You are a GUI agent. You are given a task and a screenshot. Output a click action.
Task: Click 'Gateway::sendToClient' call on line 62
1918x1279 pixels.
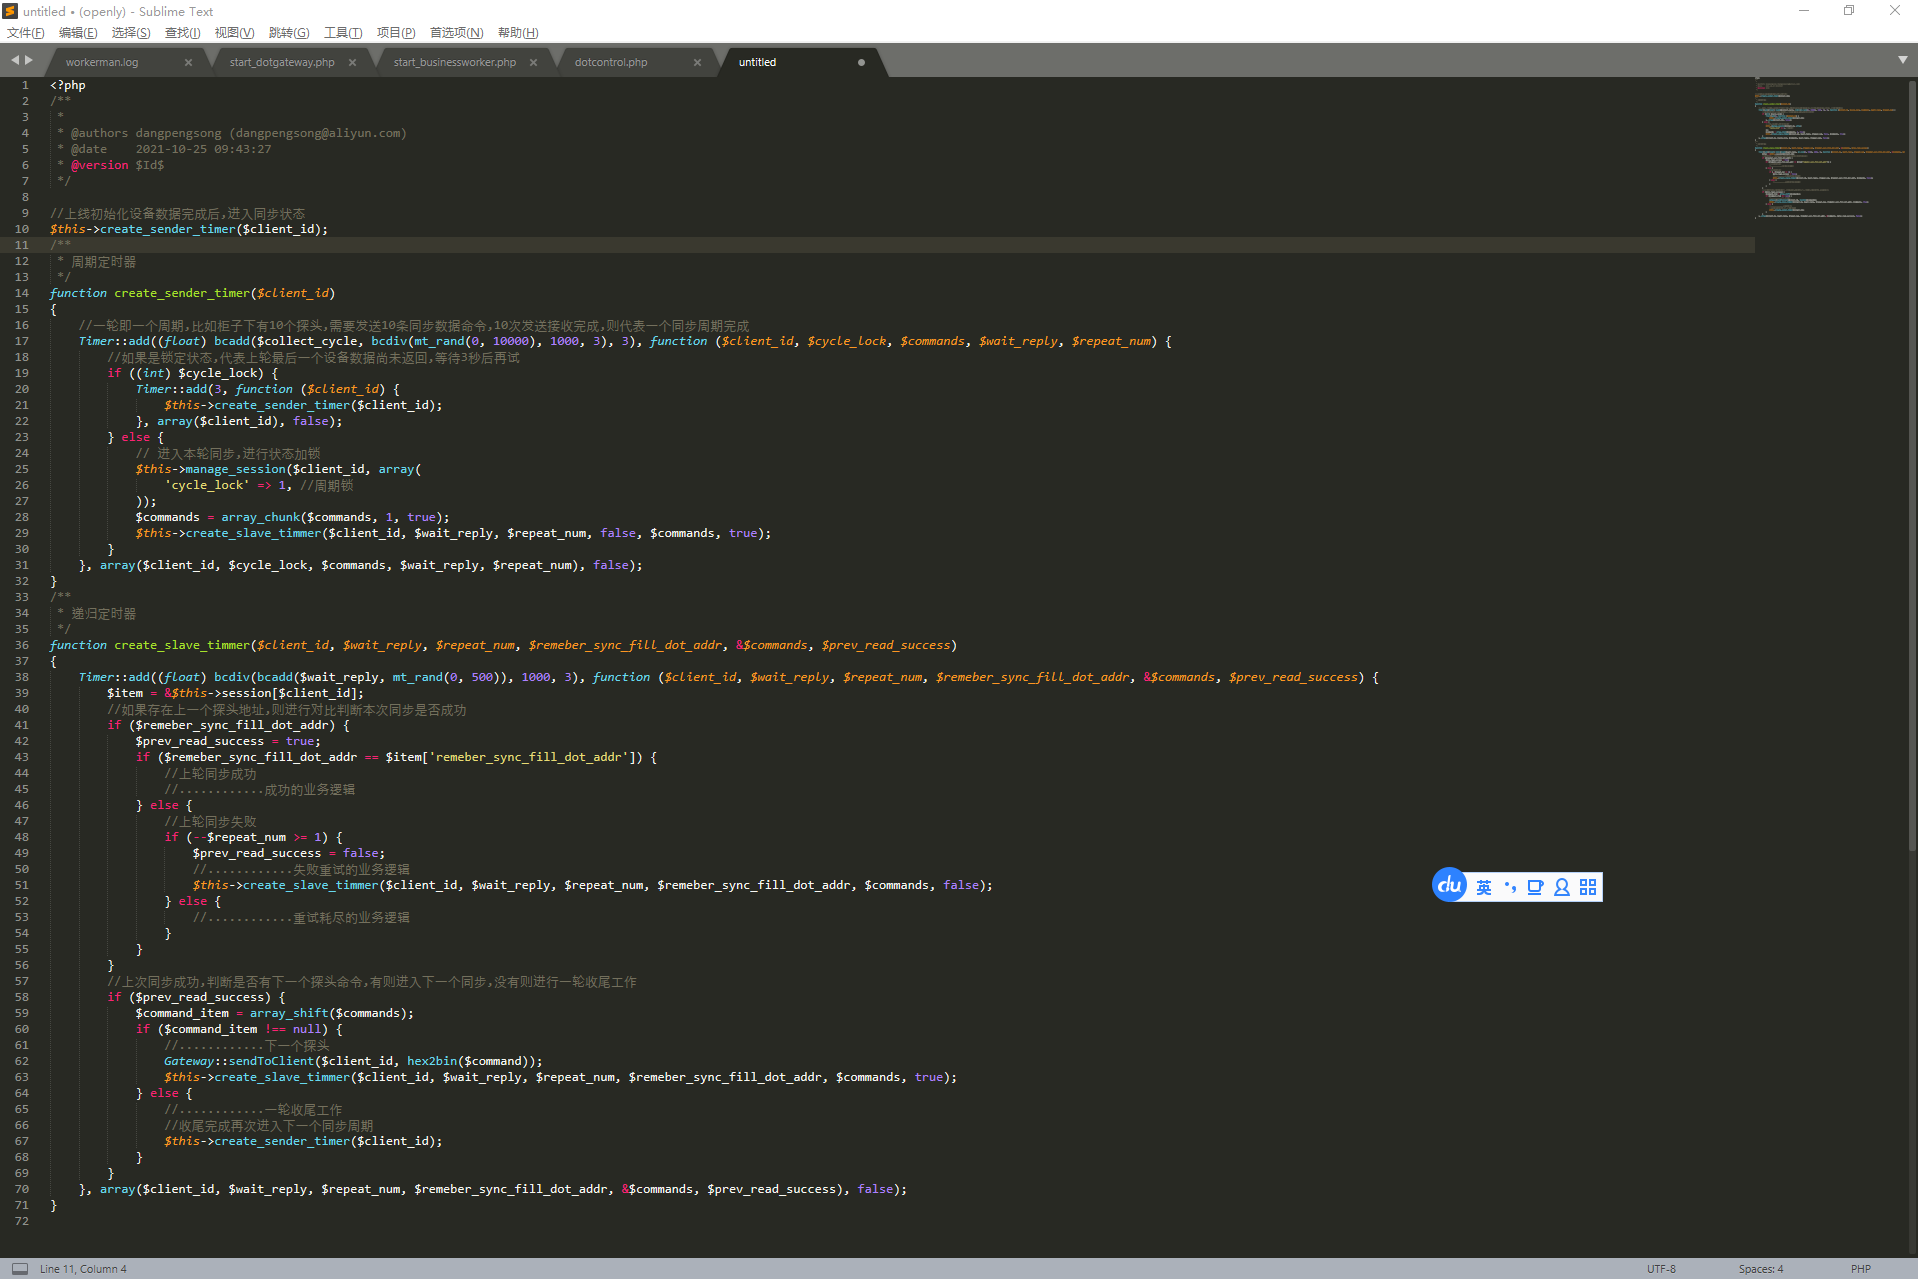239,1061
